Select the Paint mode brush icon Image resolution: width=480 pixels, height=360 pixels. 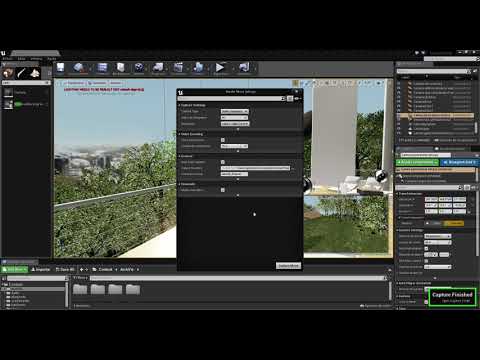(21, 73)
